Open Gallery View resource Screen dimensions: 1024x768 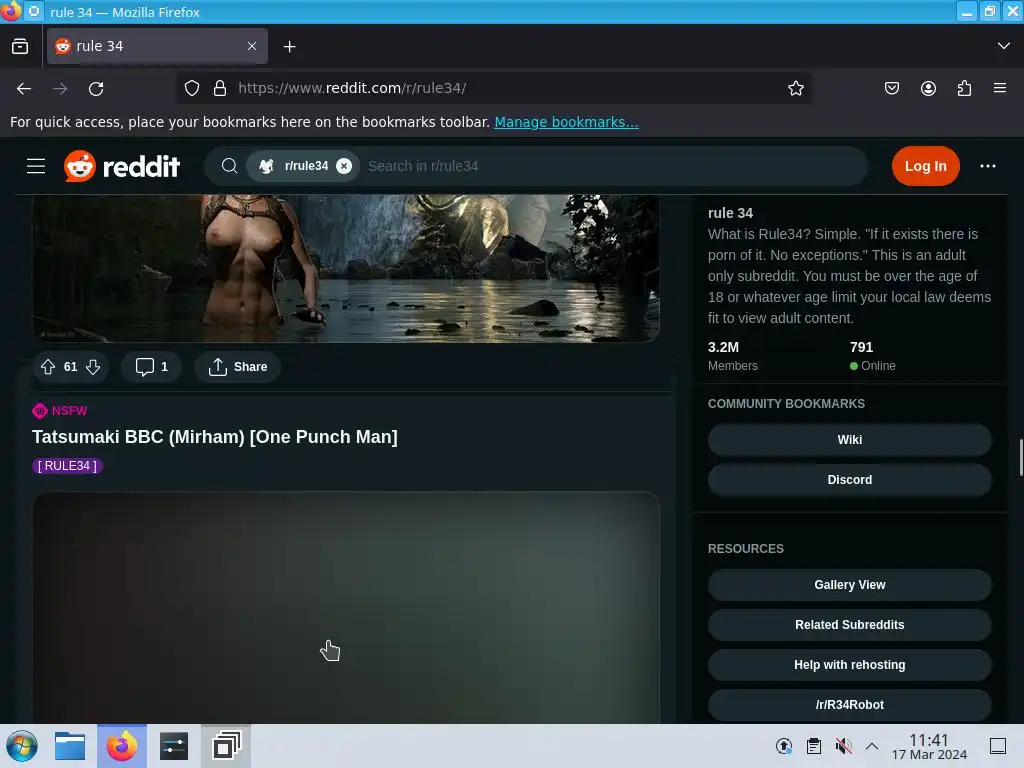point(850,584)
